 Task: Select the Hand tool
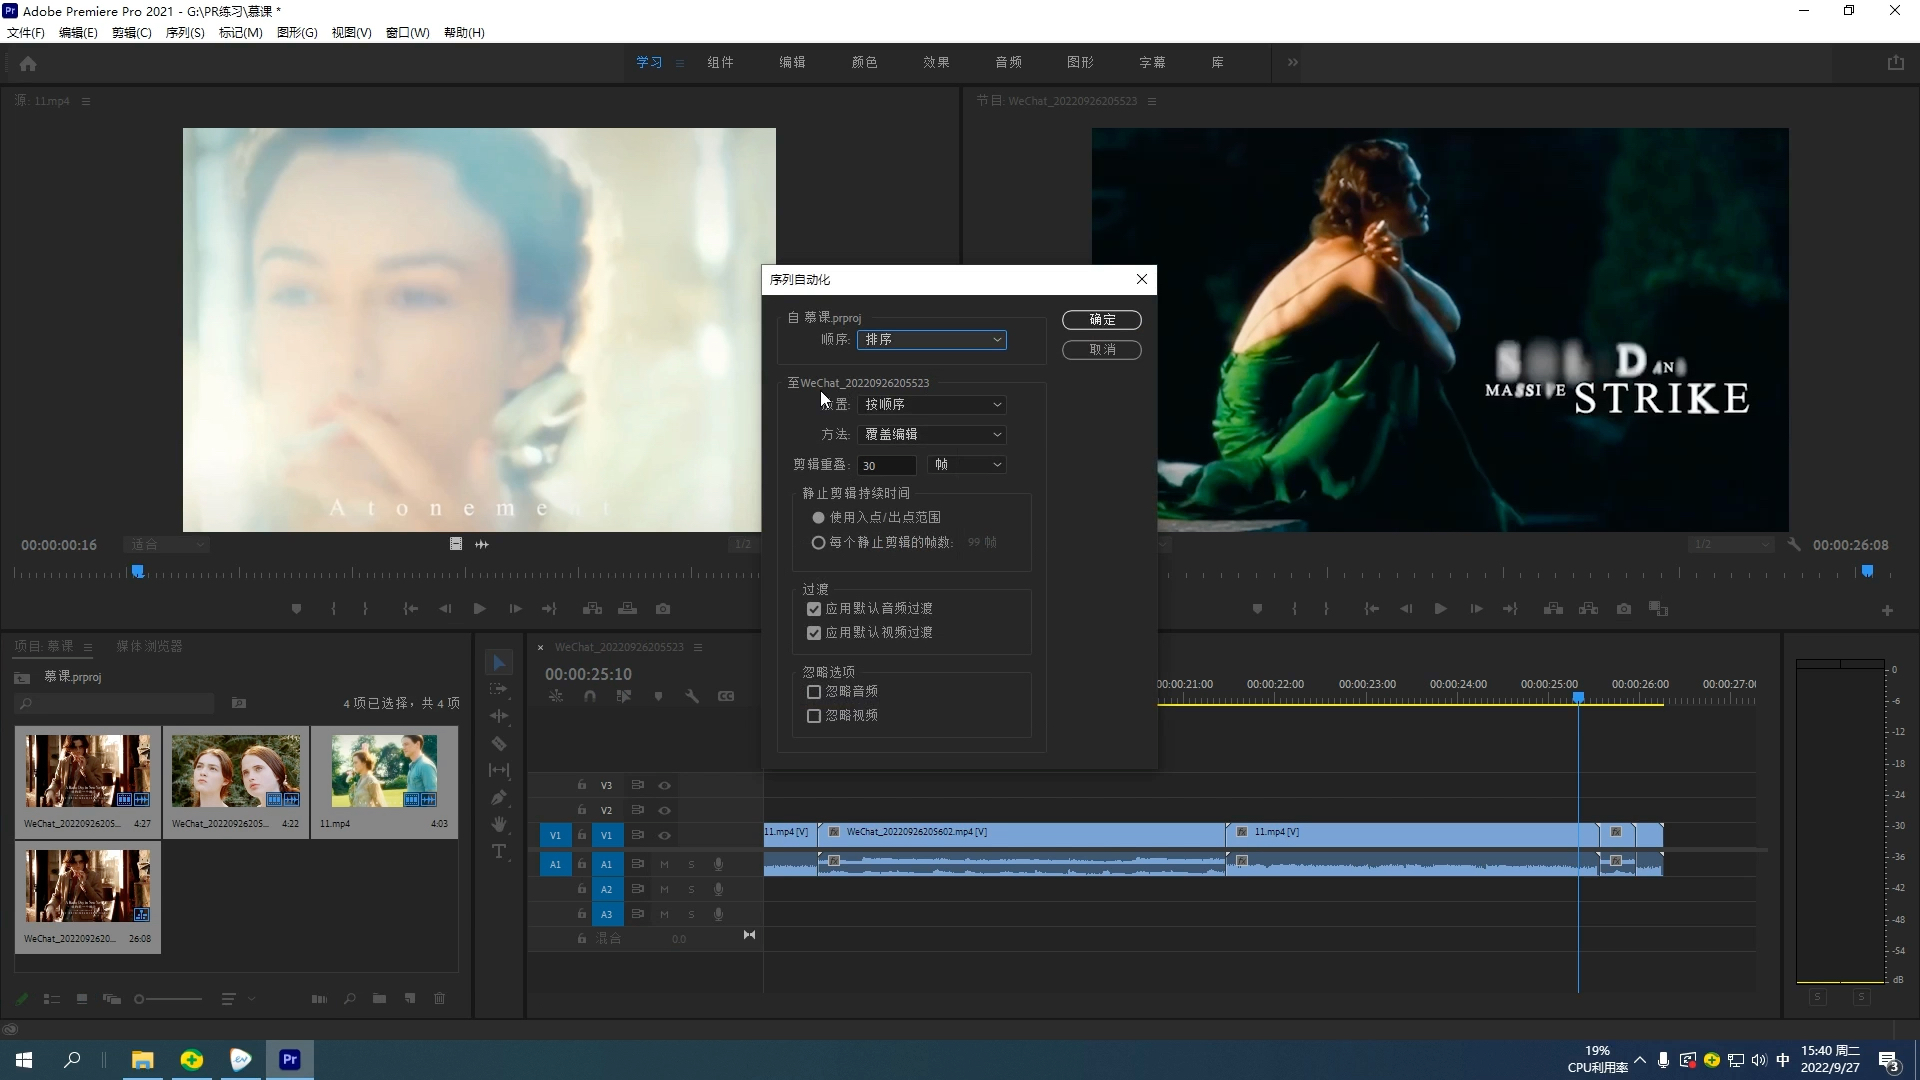point(499,824)
